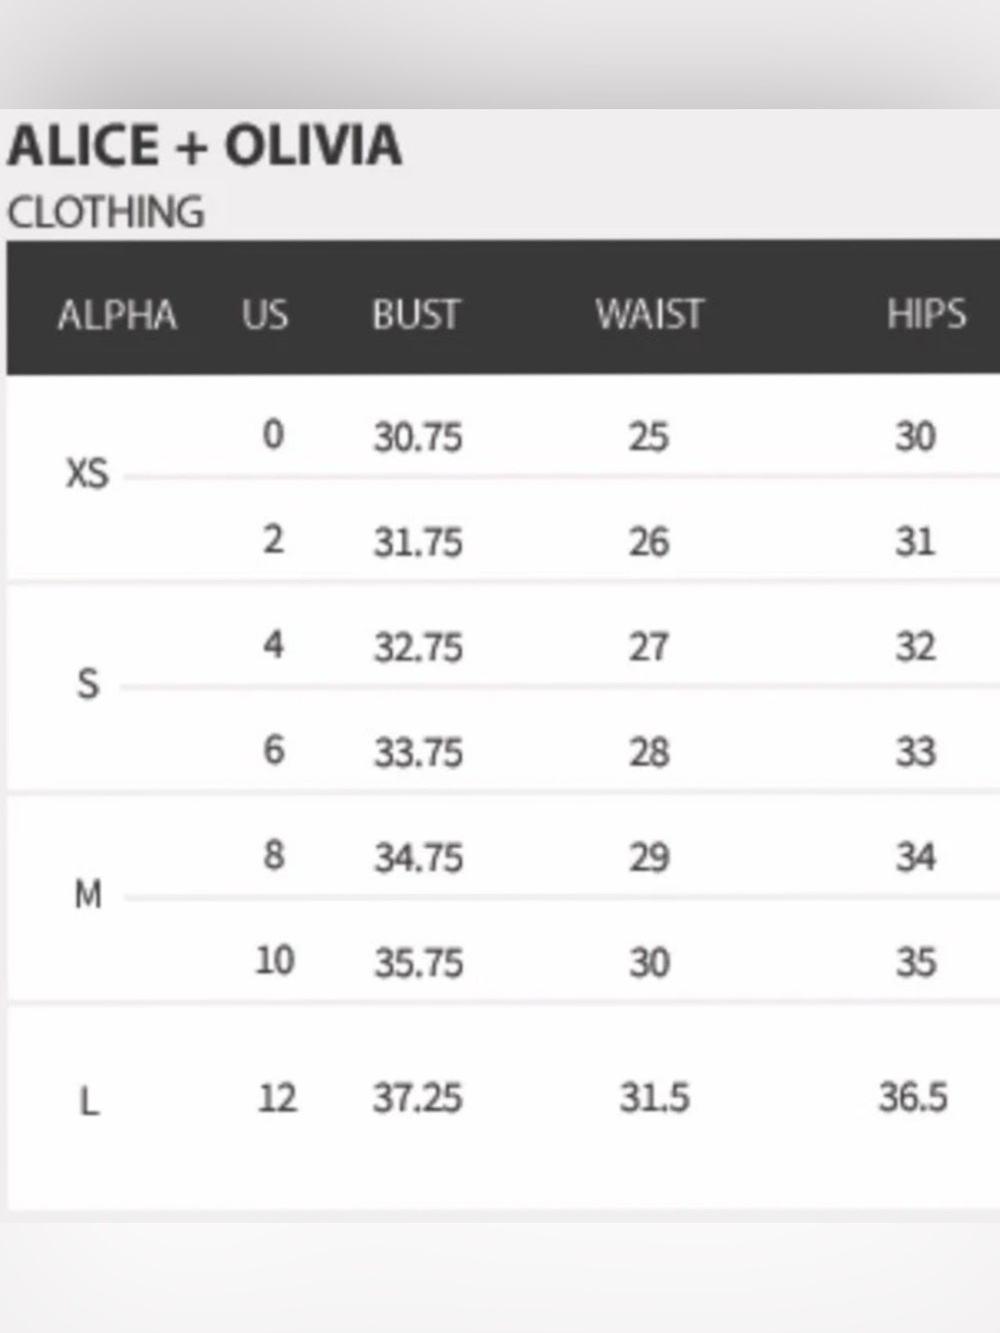The height and width of the screenshot is (1333, 1000).
Task: Click the ALPHA column header
Action: tap(117, 315)
